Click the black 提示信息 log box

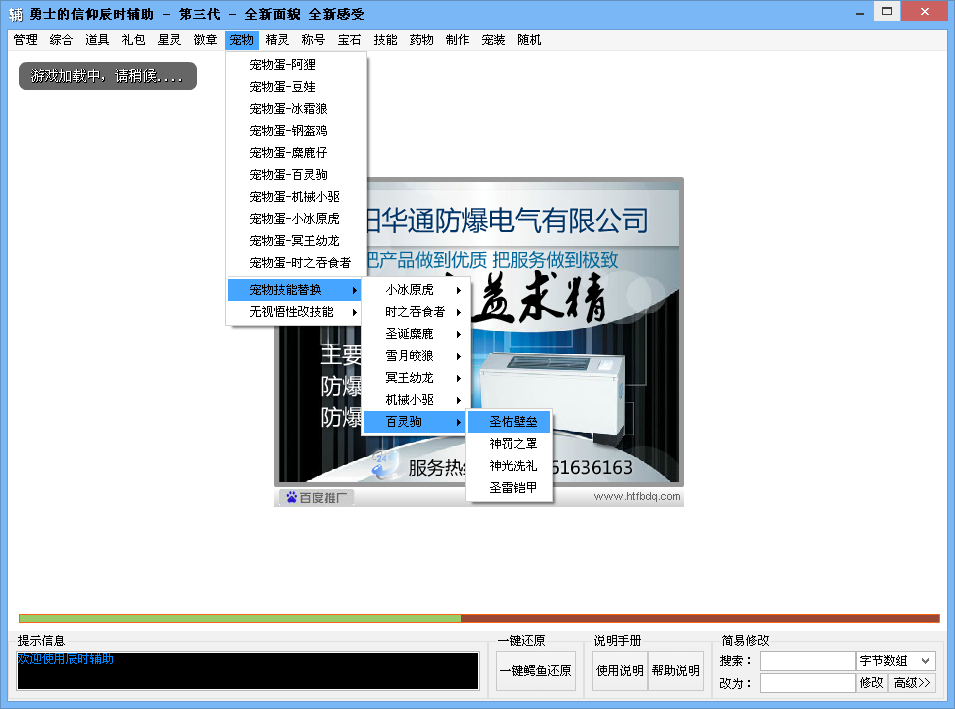pos(248,671)
